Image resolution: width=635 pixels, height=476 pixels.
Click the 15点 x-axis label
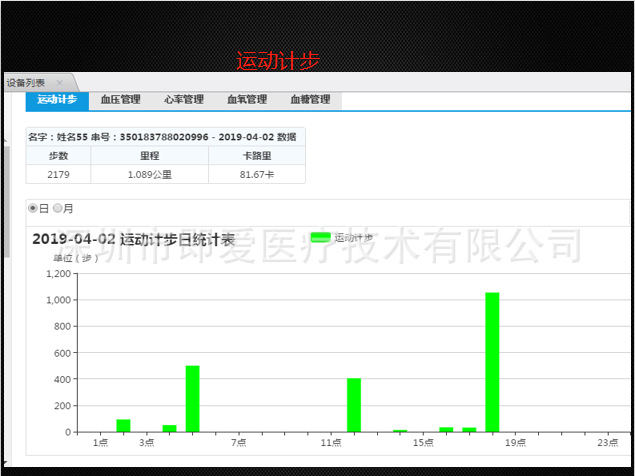(423, 443)
